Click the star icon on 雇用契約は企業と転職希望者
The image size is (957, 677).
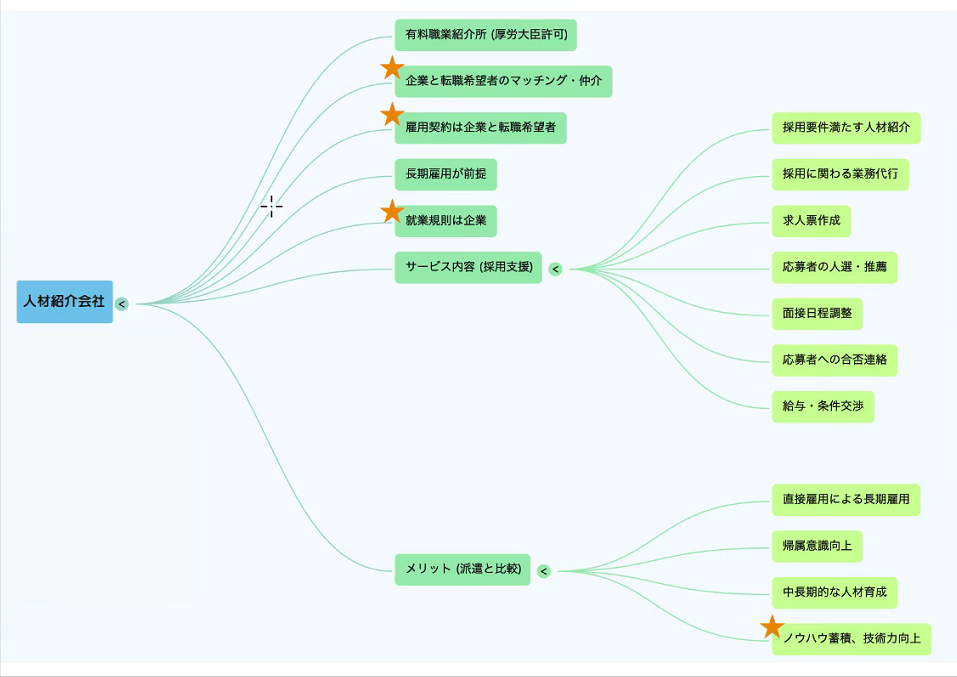coord(392,115)
